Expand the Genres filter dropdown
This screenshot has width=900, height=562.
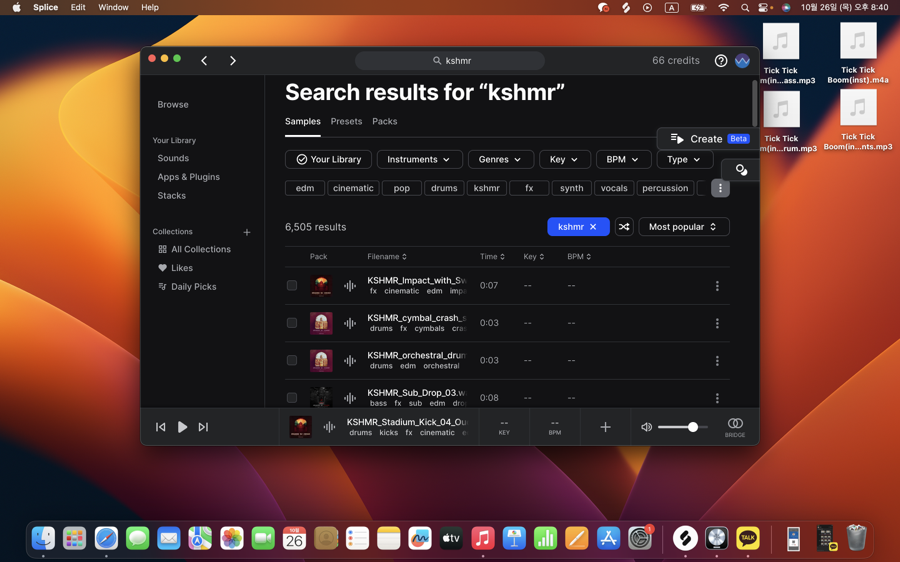[x=501, y=160]
